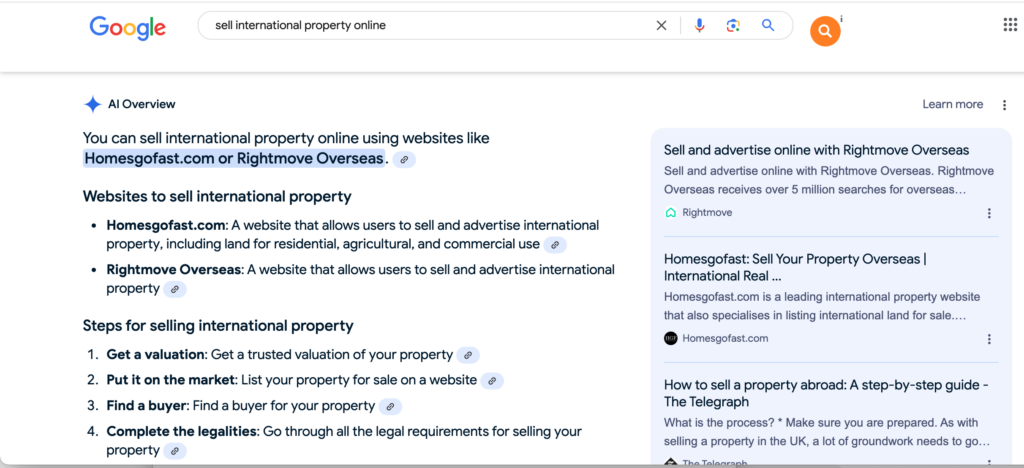Image resolution: width=1024 pixels, height=468 pixels.
Task: Click Telegraph snippet What is the process
Action: (827, 432)
